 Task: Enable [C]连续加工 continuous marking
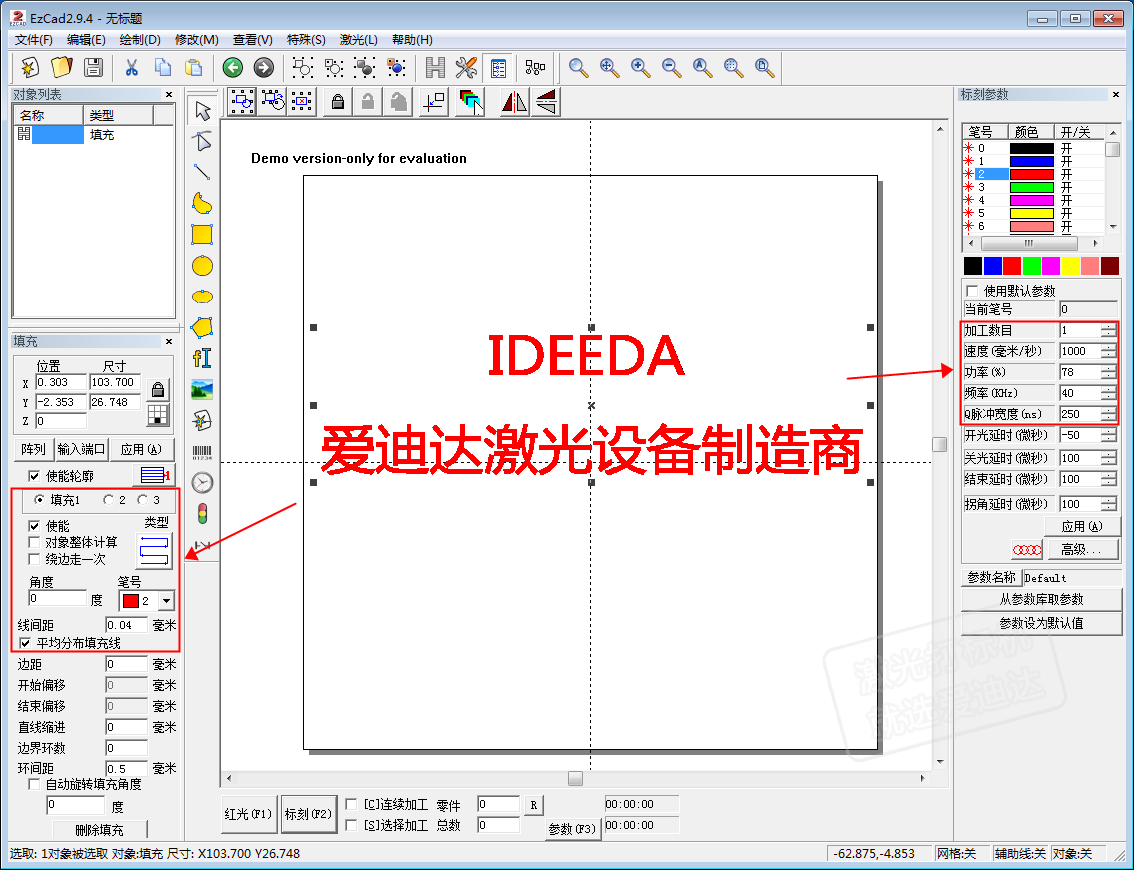(x=351, y=804)
